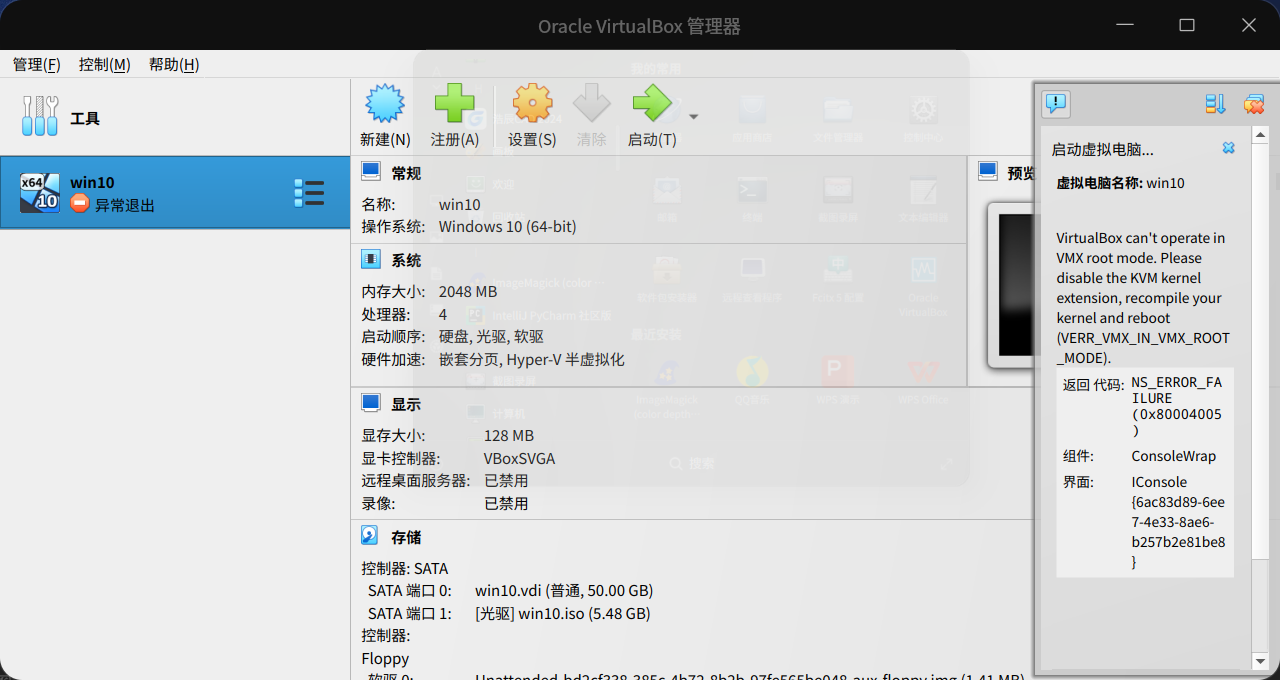This screenshot has height=680, width=1280.
Task: Click the notification panel scrollbar up arrow
Action: click(1260, 134)
